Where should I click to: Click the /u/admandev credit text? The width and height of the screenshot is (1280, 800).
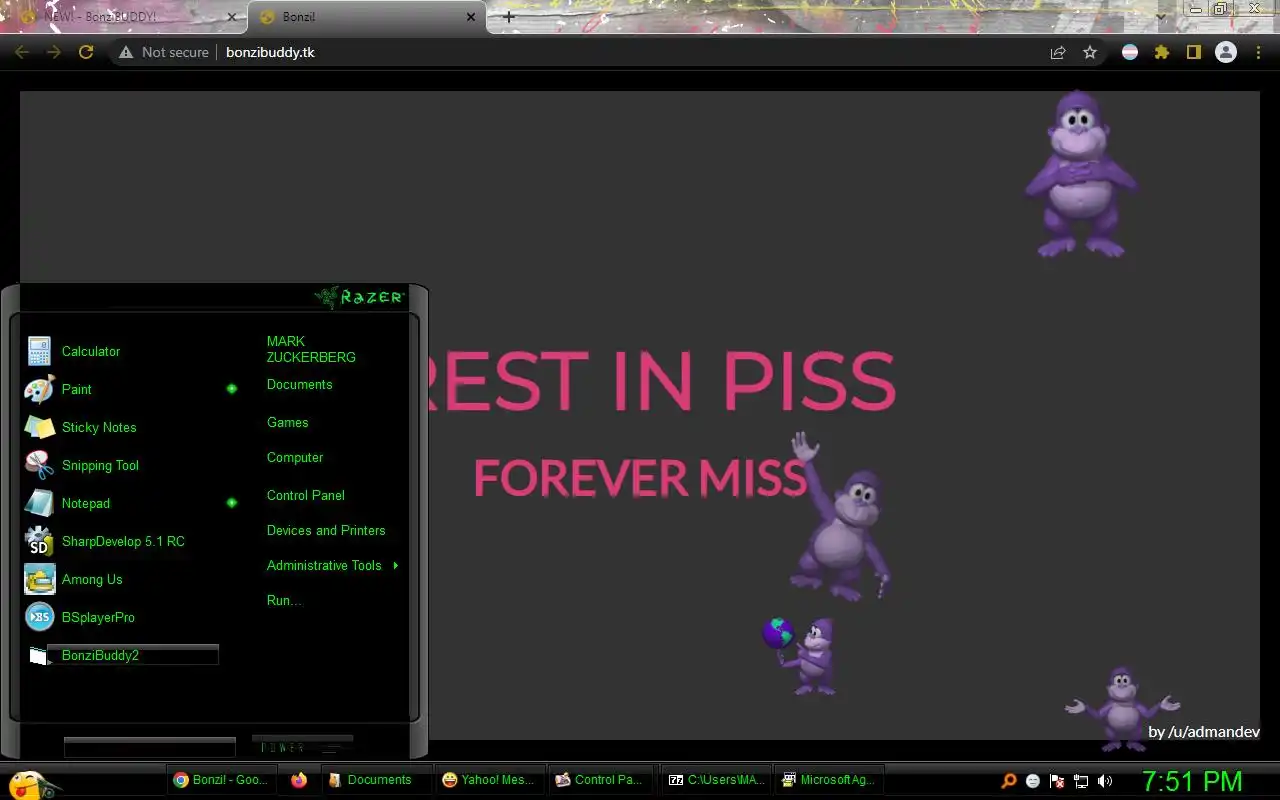pyautogui.click(x=1204, y=732)
